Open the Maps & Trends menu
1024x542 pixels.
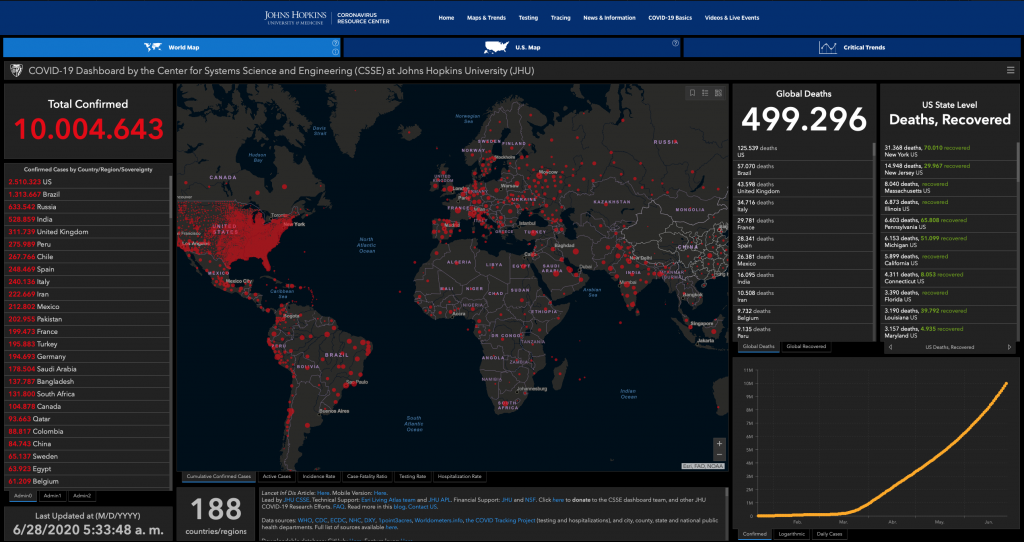coord(486,18)
